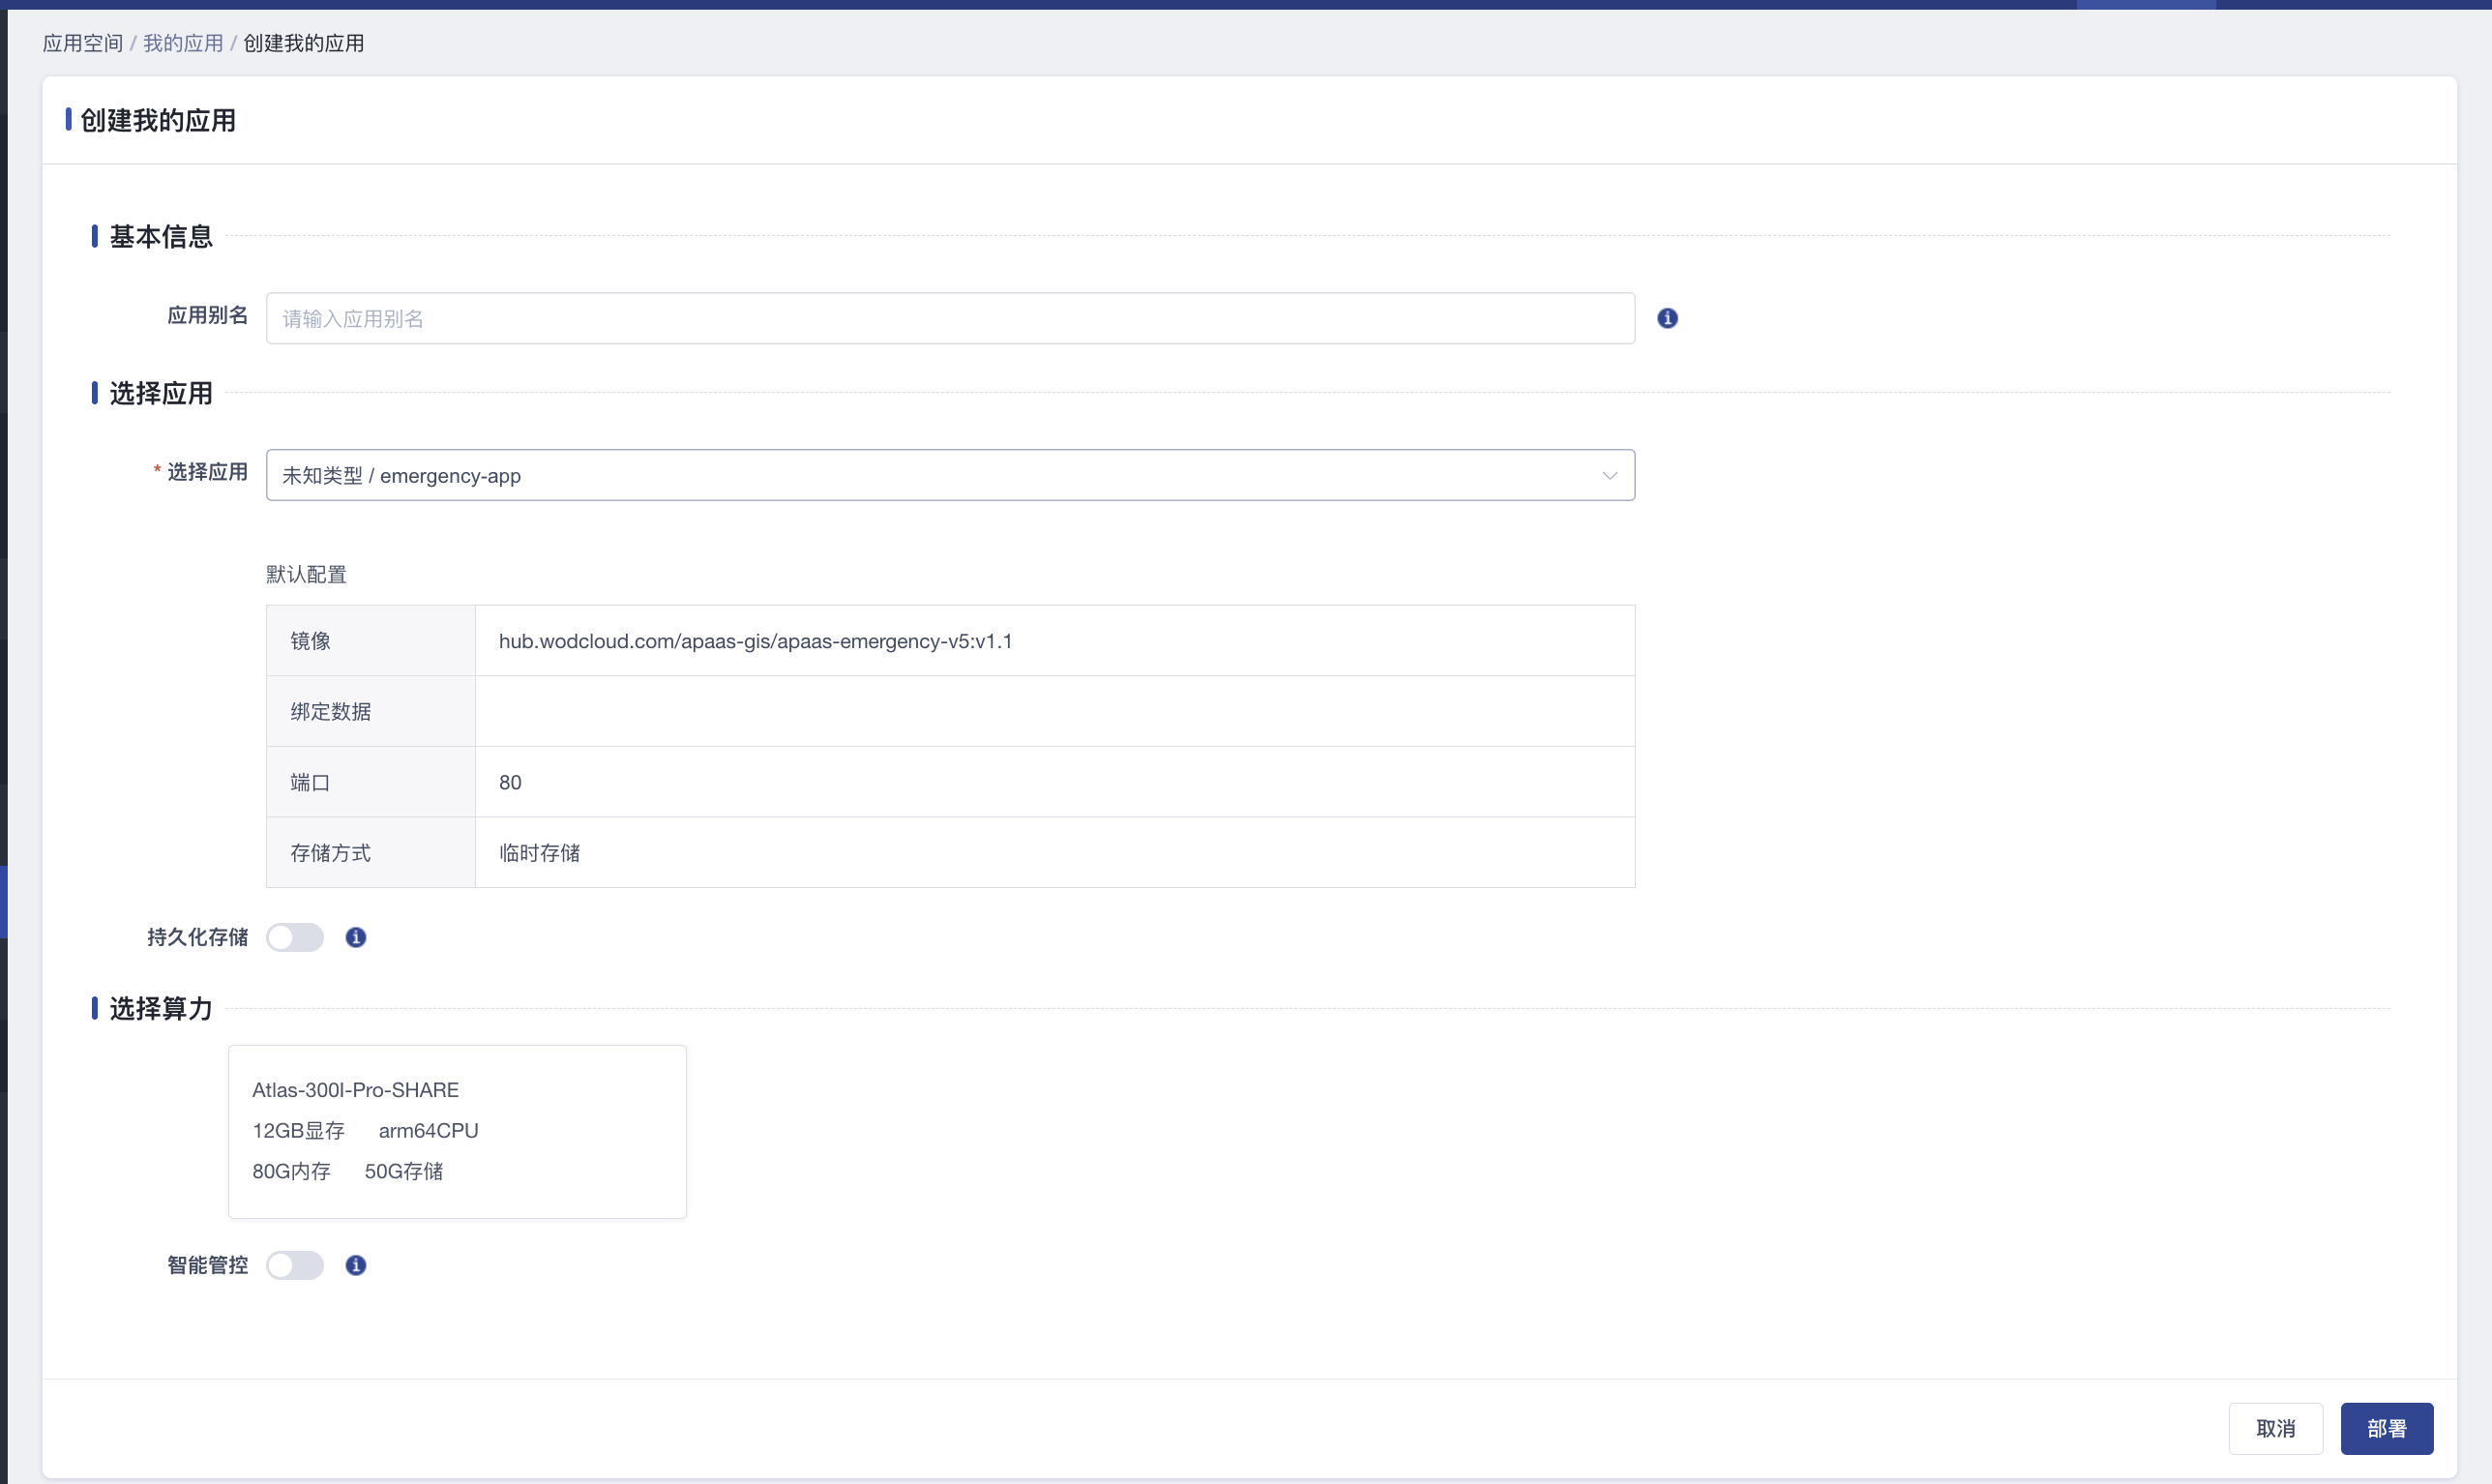2492x1484 pixels.
Task: Navigate to 我的应用 breadcrumb link
Action: [183, 43]
